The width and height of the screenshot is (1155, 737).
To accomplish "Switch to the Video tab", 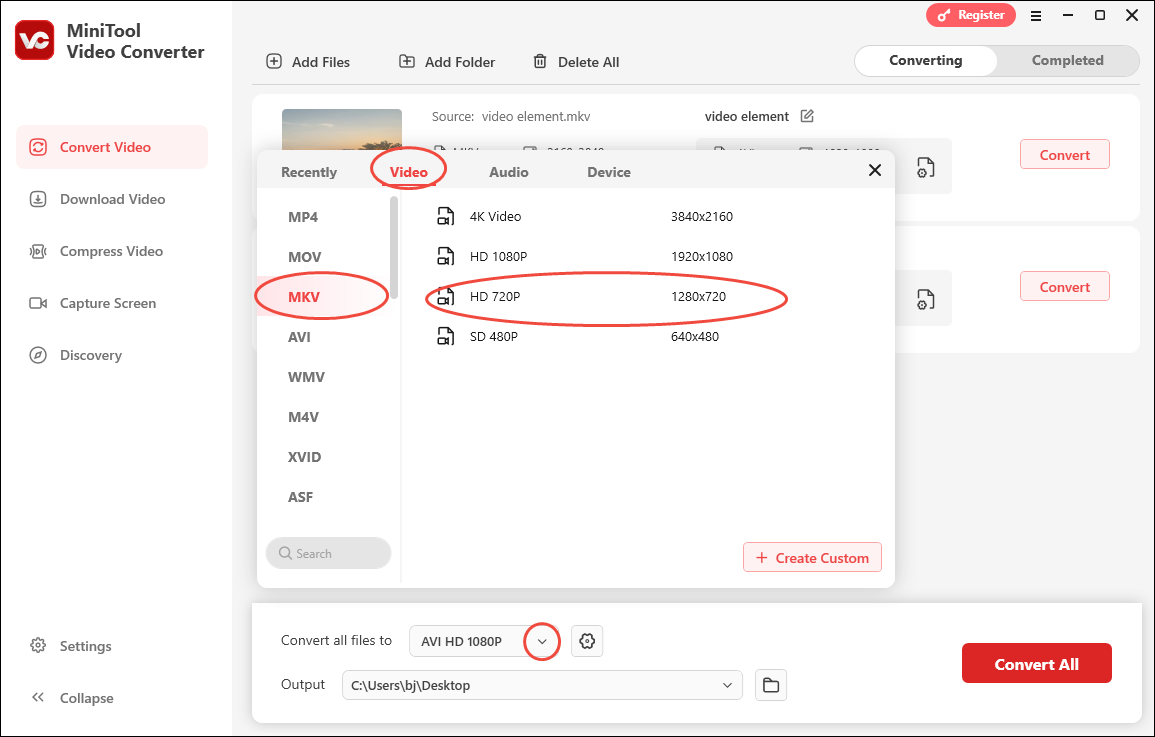I will tap(409, 172).
